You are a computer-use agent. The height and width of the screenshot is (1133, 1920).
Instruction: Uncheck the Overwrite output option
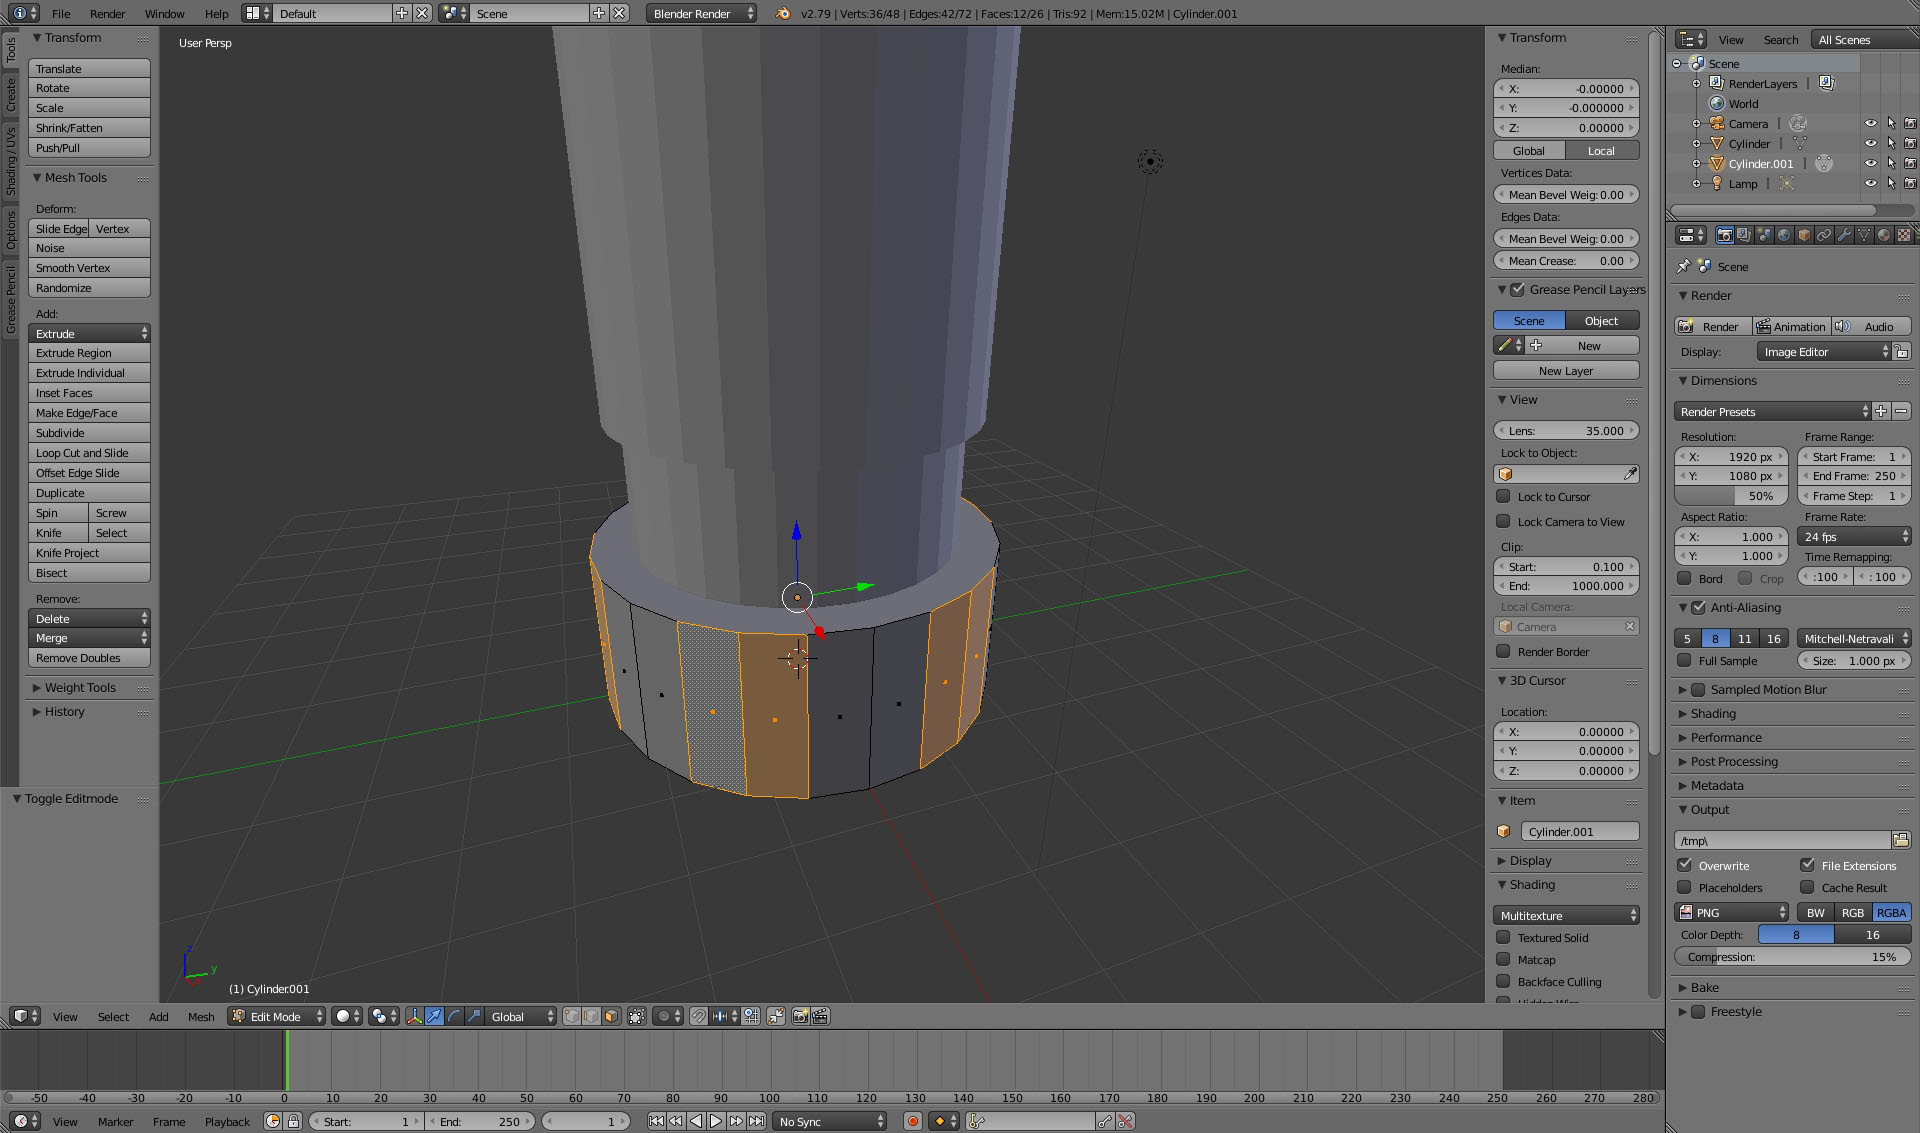click(x=1684, y=865)
